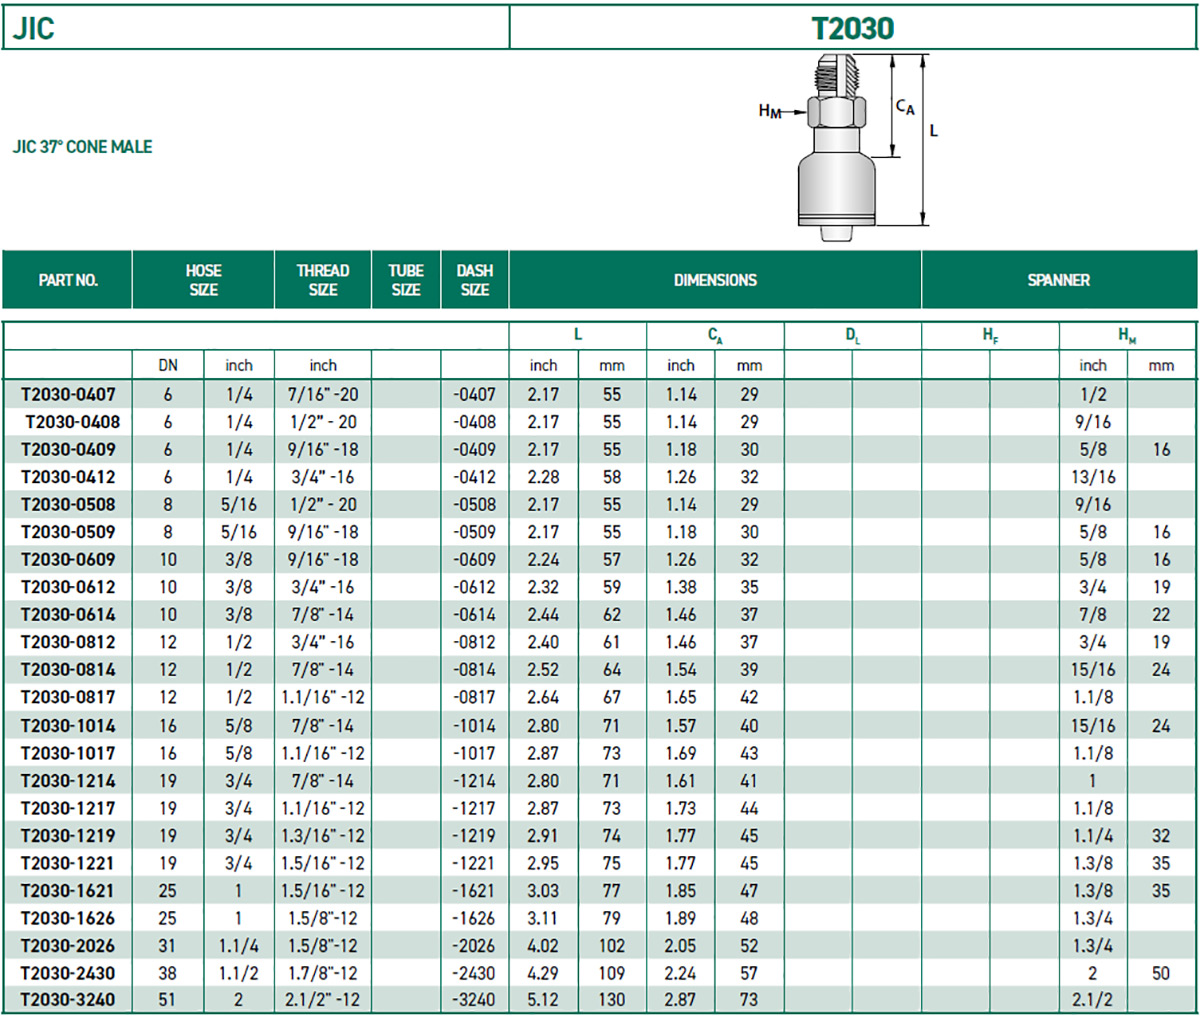Click HM spanner value 13/16
The height and width of the screenshot is (1018, 1200).
pyautogui.click(x=1093, y=477)
